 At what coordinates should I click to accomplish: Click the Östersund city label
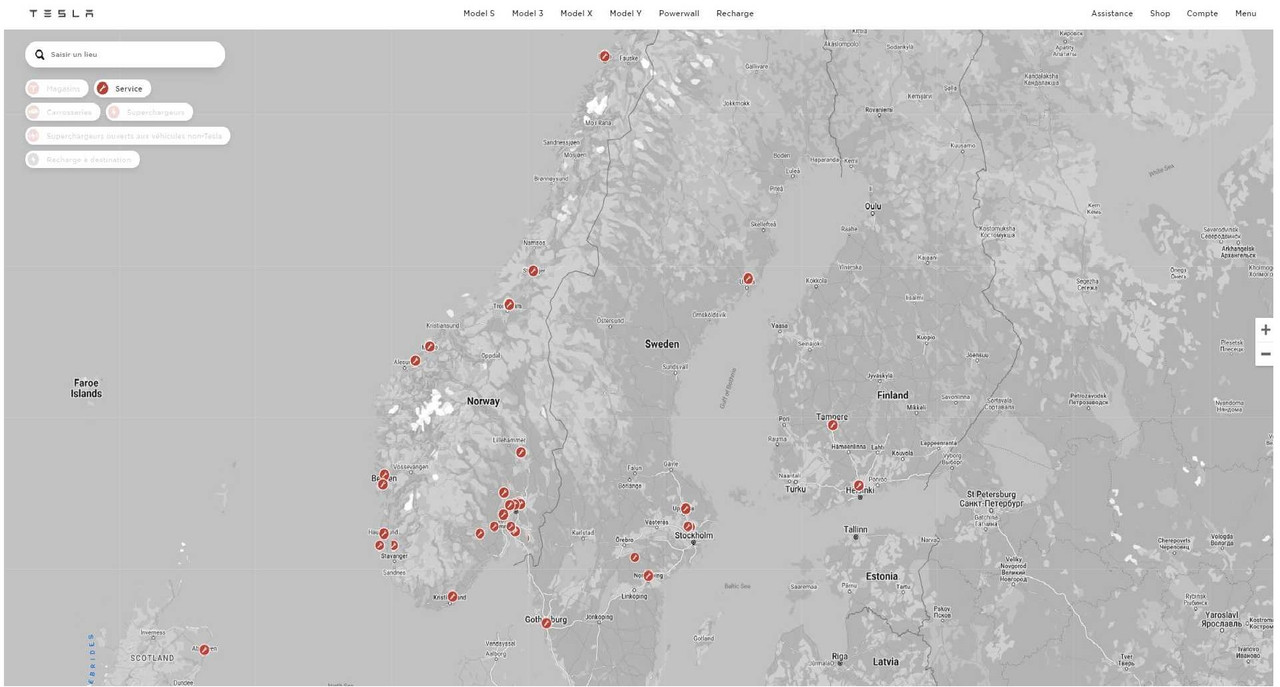pyautogui.click(x=610, y=321)
